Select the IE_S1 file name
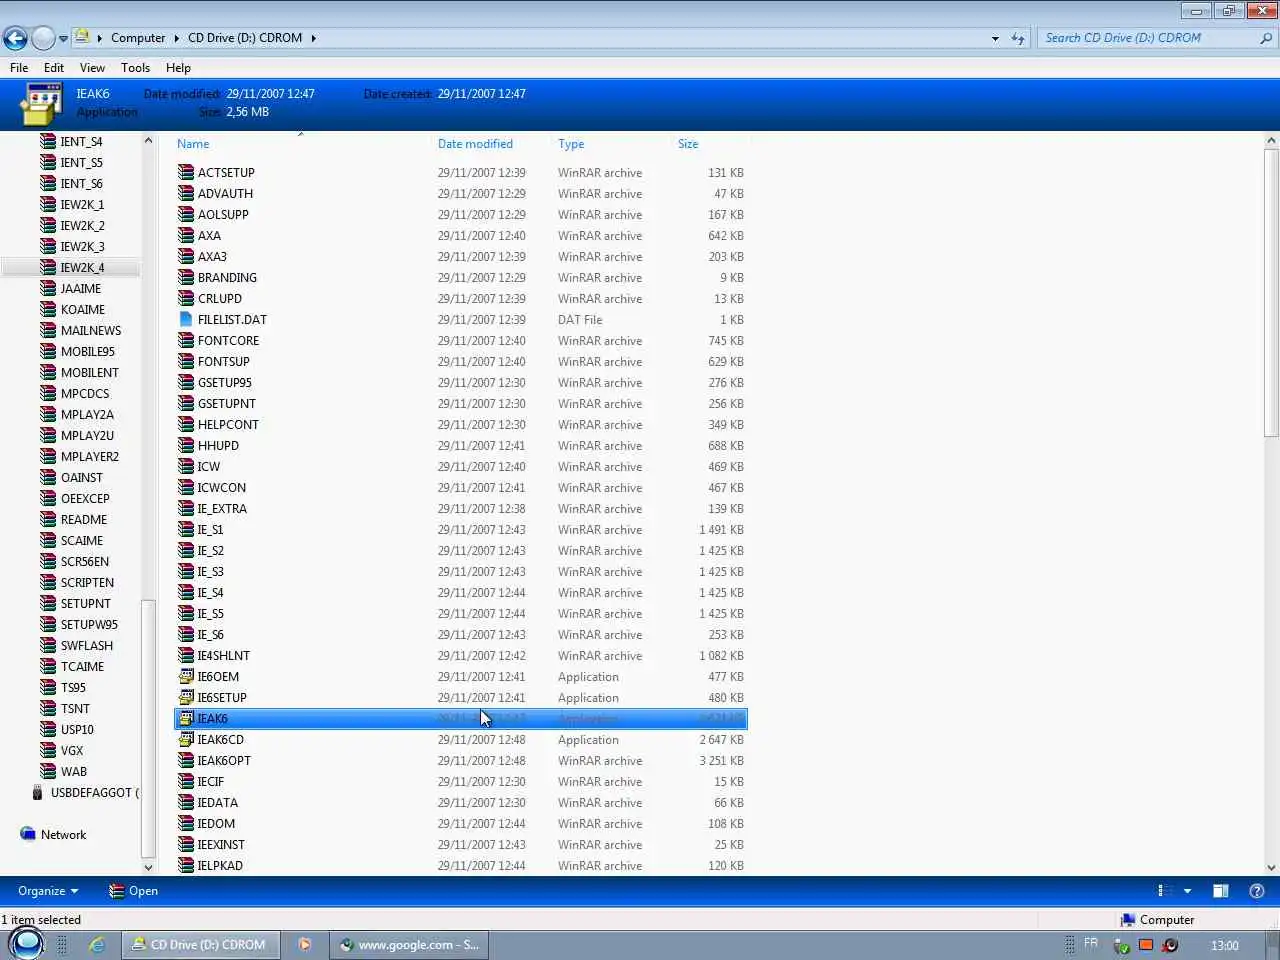This screenshot has width=1280, height=960. tap(210, 529)
